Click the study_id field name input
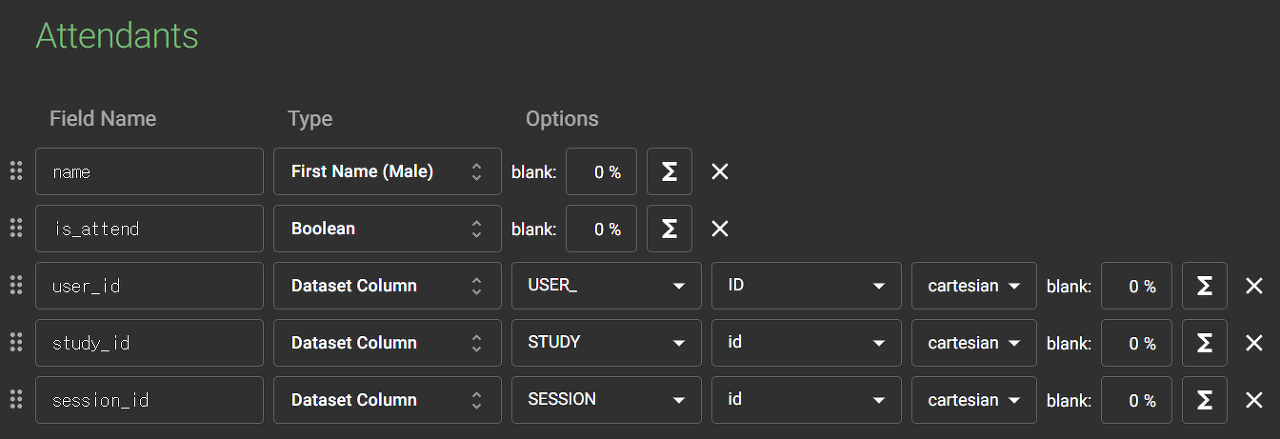 (149, 343)
